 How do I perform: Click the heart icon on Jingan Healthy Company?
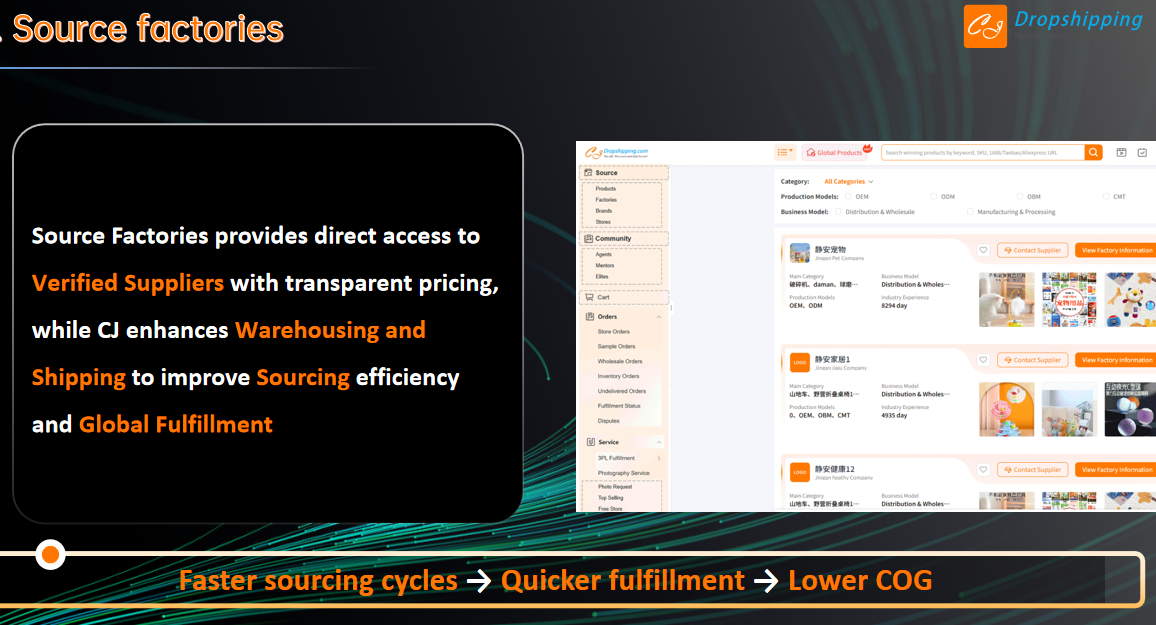[x=983, y=470]
